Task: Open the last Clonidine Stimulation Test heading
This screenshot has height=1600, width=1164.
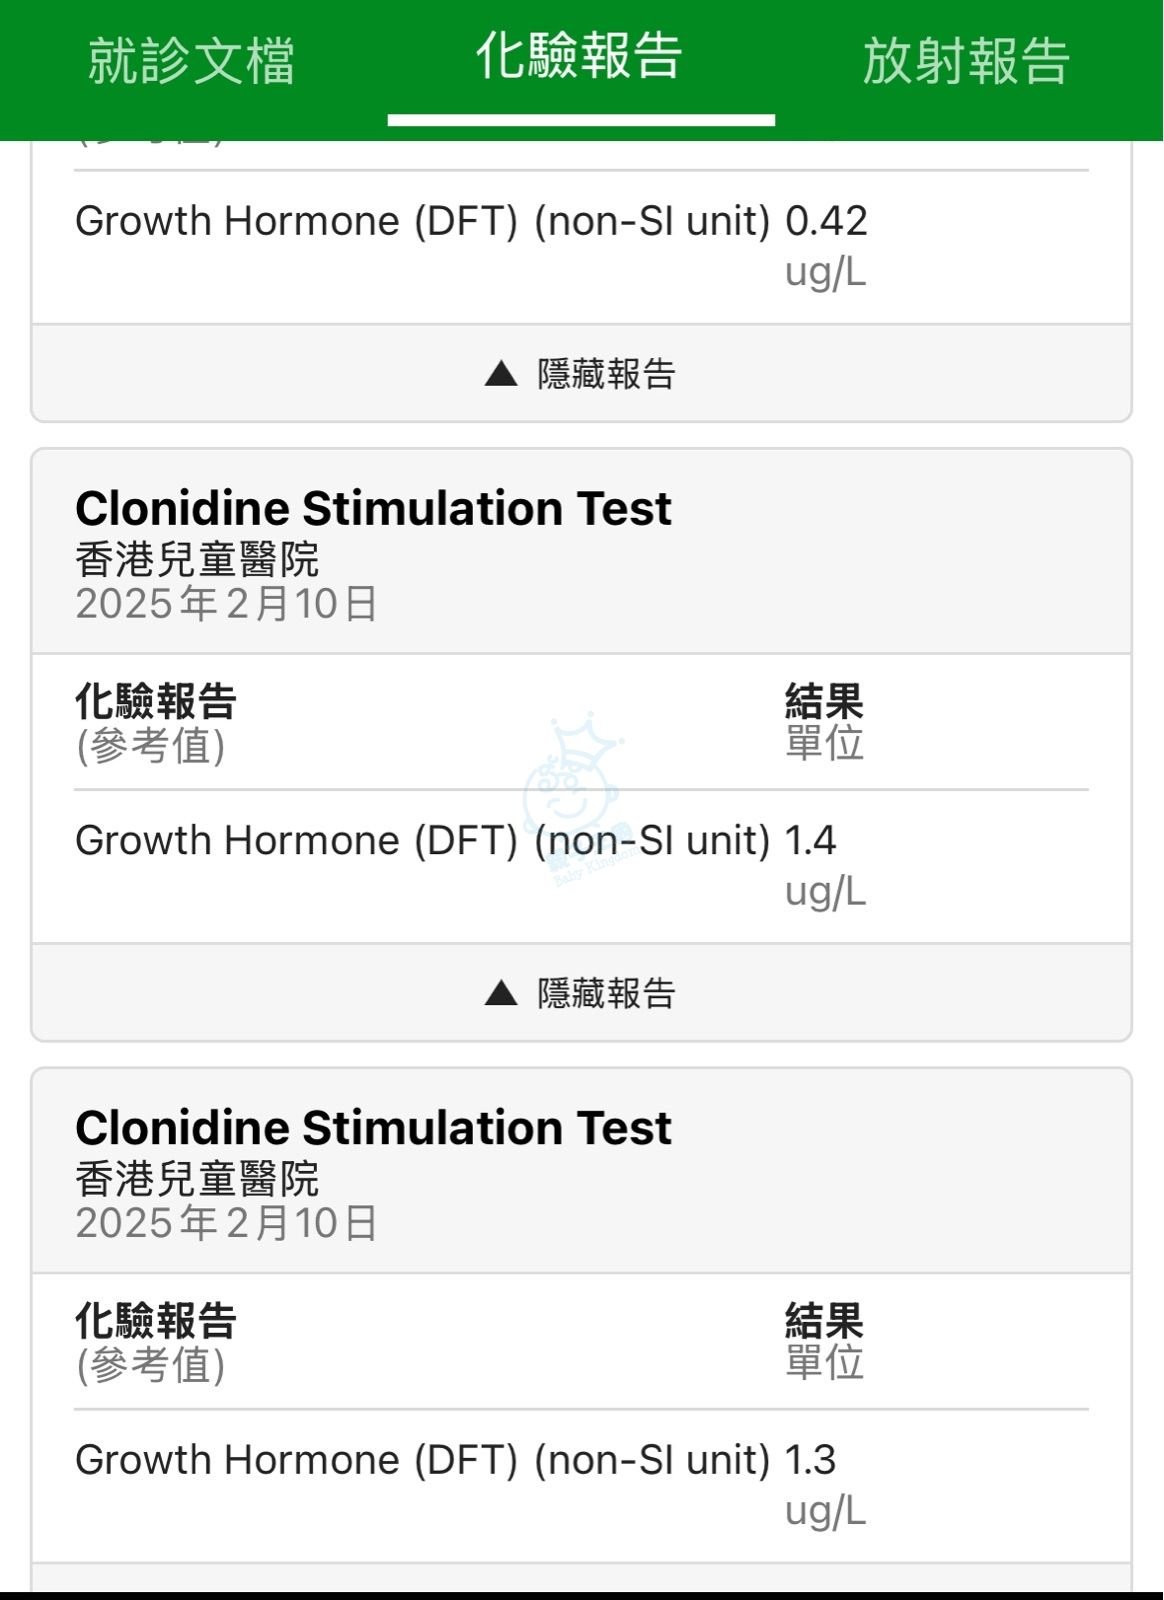Action: coord(373,1128)
